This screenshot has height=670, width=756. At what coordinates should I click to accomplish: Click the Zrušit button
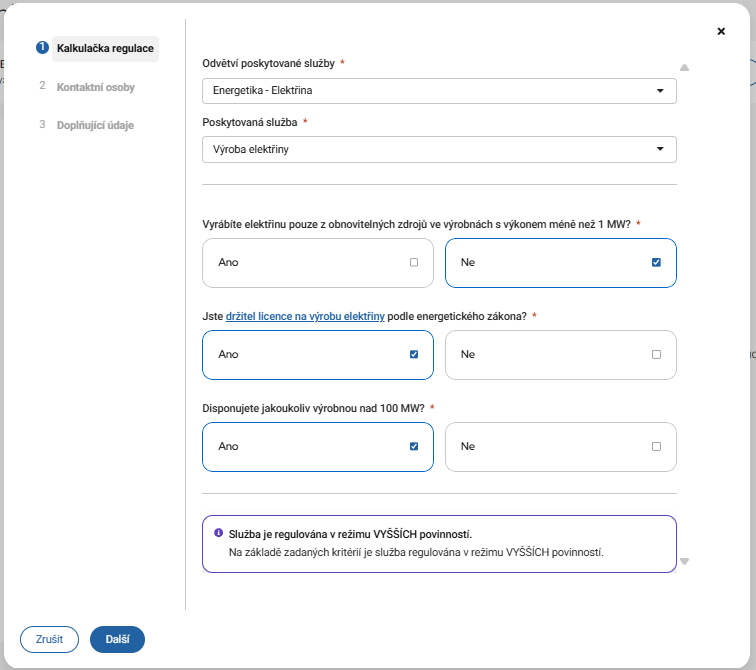pyautogui.click(x=49, y=639)
